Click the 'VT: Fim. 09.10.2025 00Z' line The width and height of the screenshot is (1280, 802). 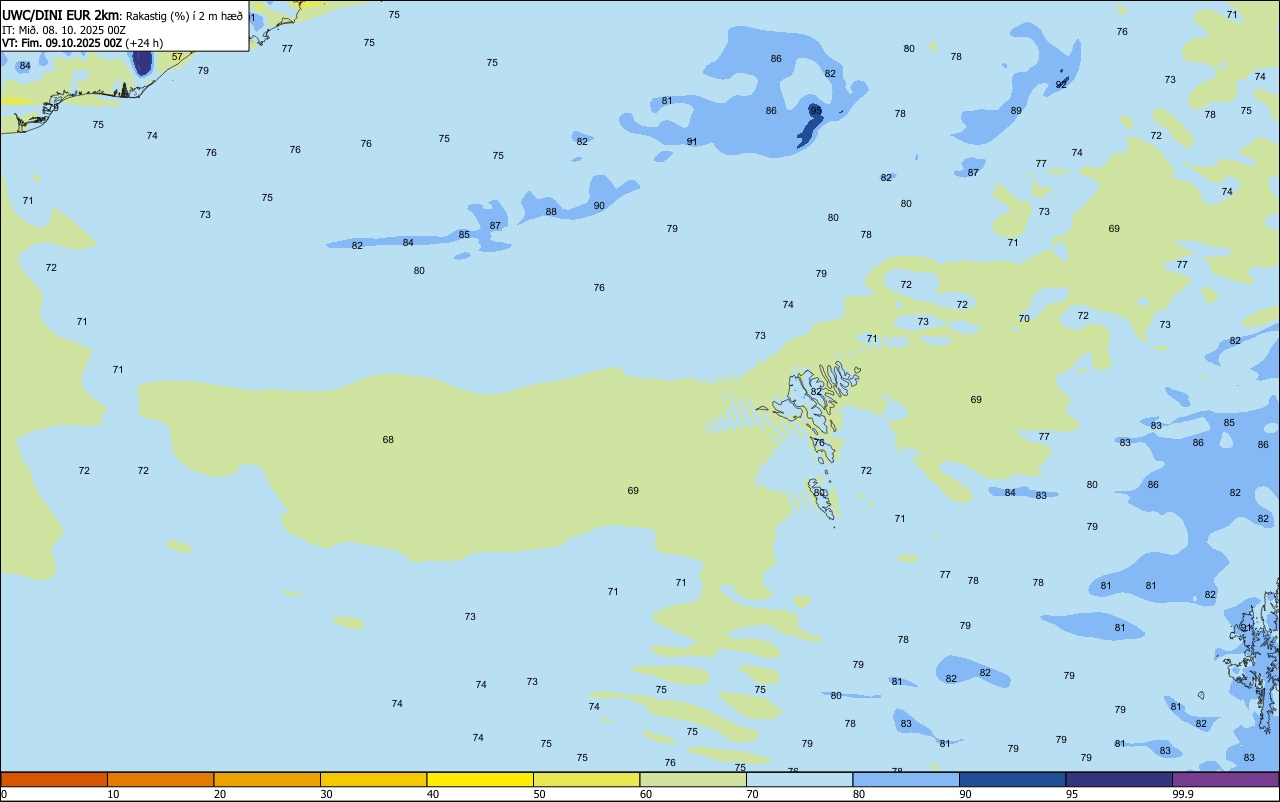(62, 43)
